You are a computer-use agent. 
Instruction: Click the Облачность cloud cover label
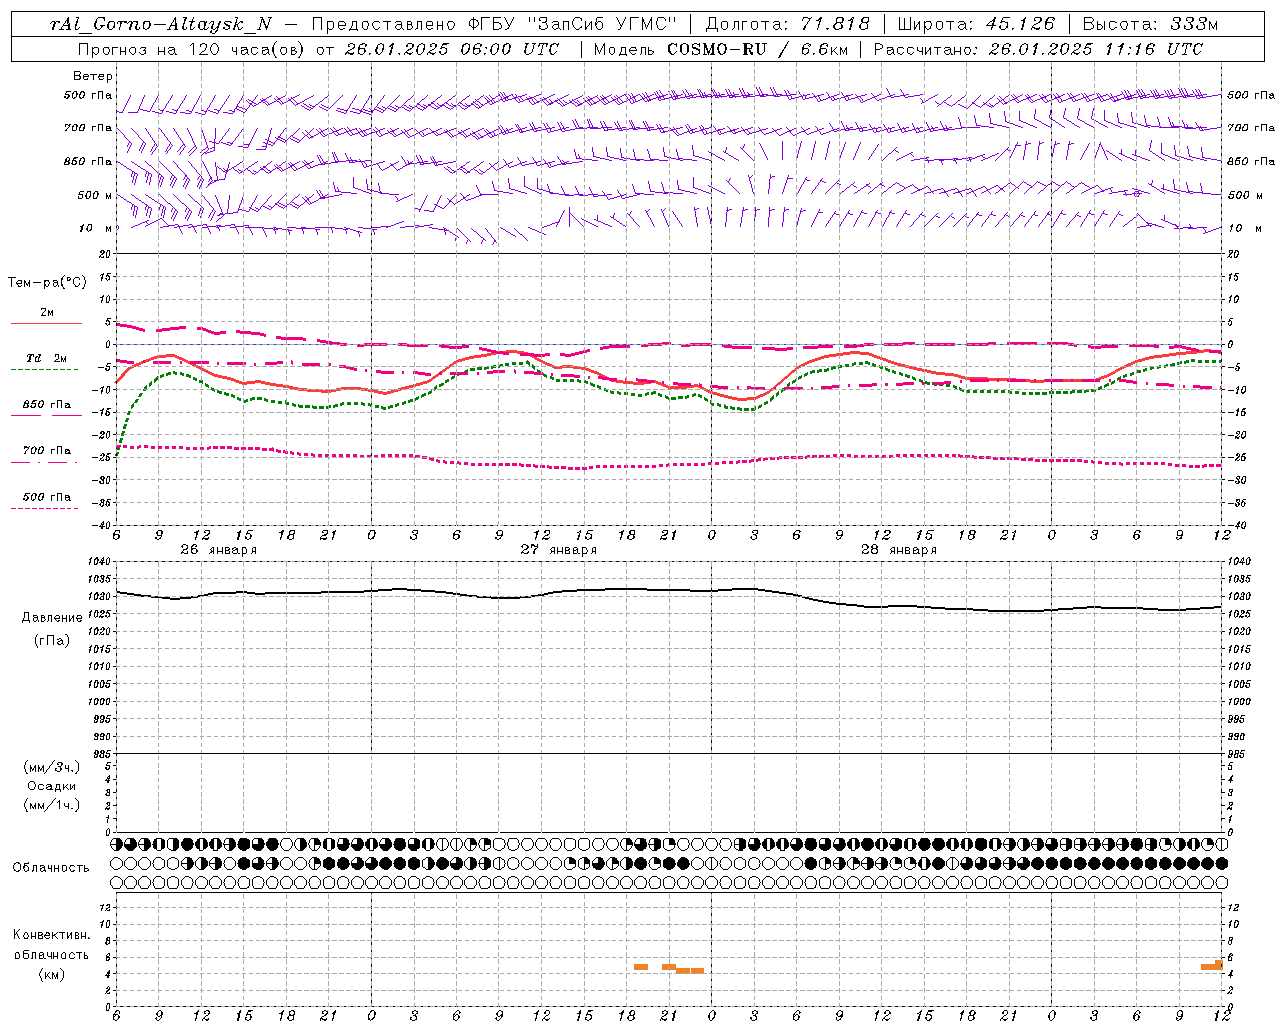[51, 867]
